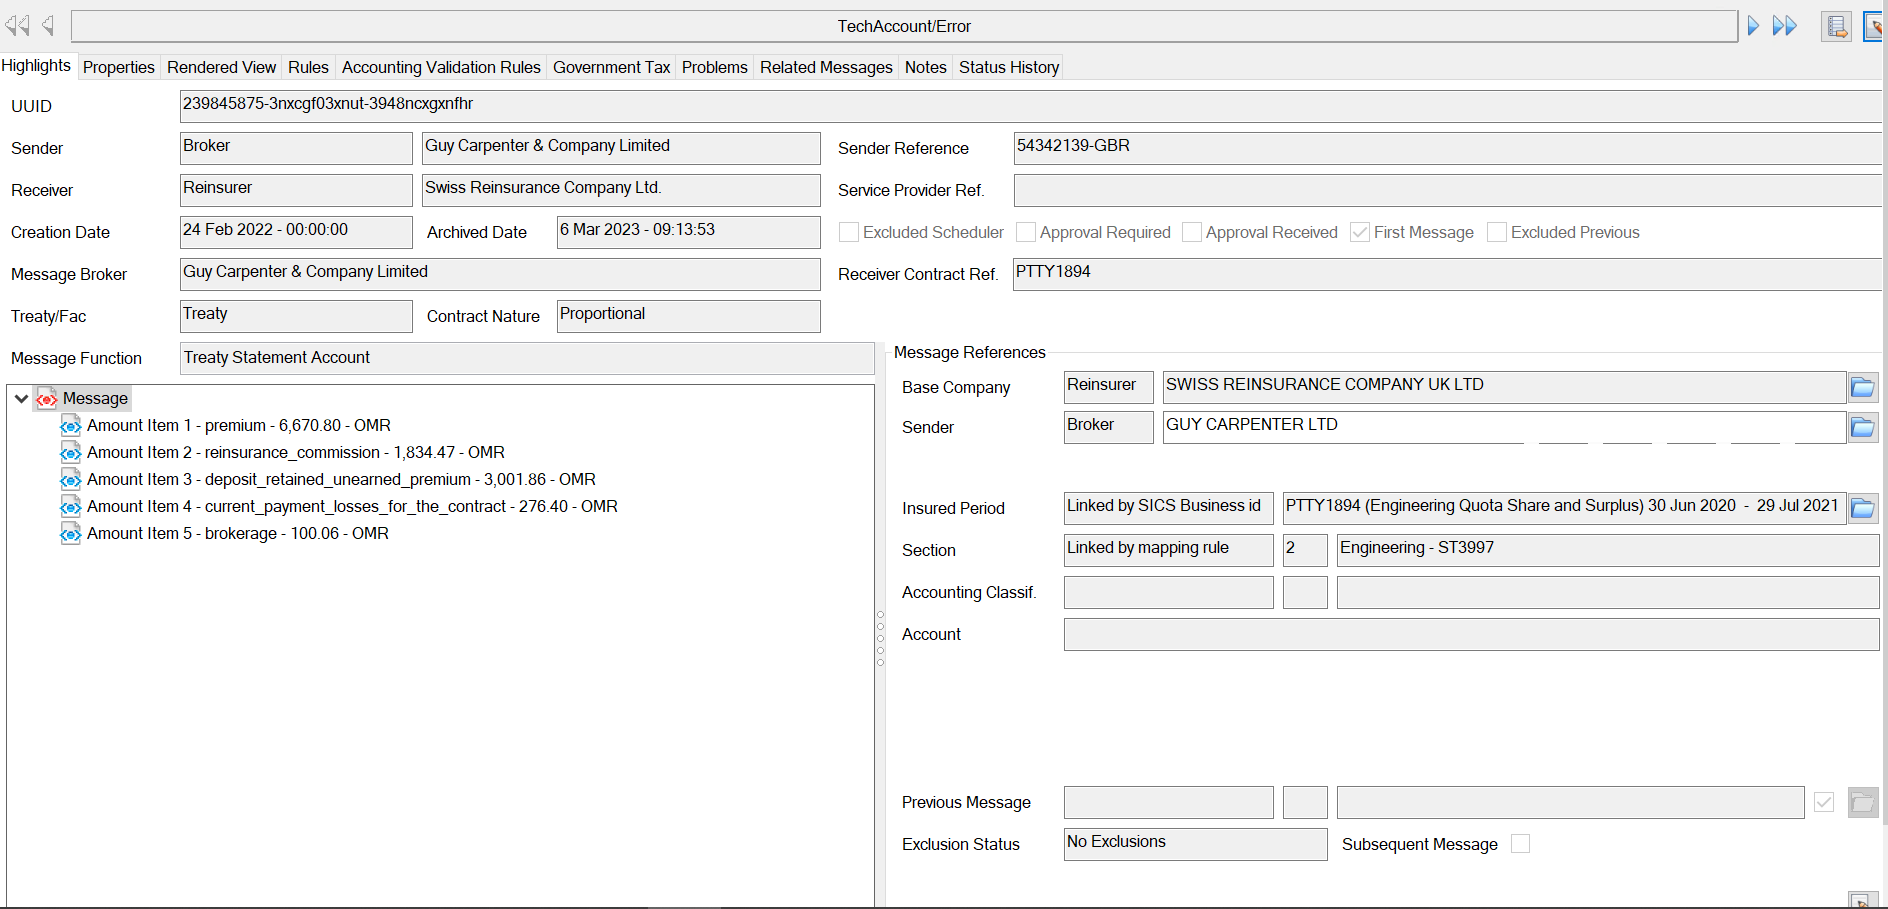The image size is (1888, 909).
Task: Click the double forward-arrow navigation icon
Action: [x=1784, y=26]
